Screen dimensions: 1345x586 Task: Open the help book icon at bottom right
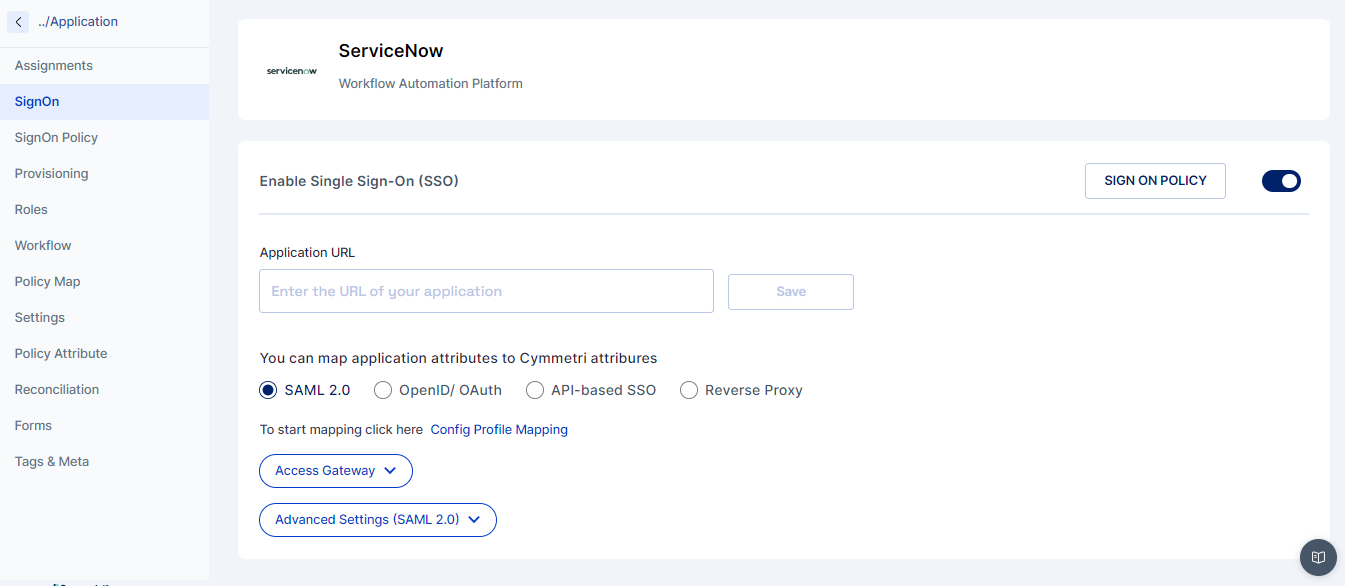pyautogui.click(x=1318, y=557)
